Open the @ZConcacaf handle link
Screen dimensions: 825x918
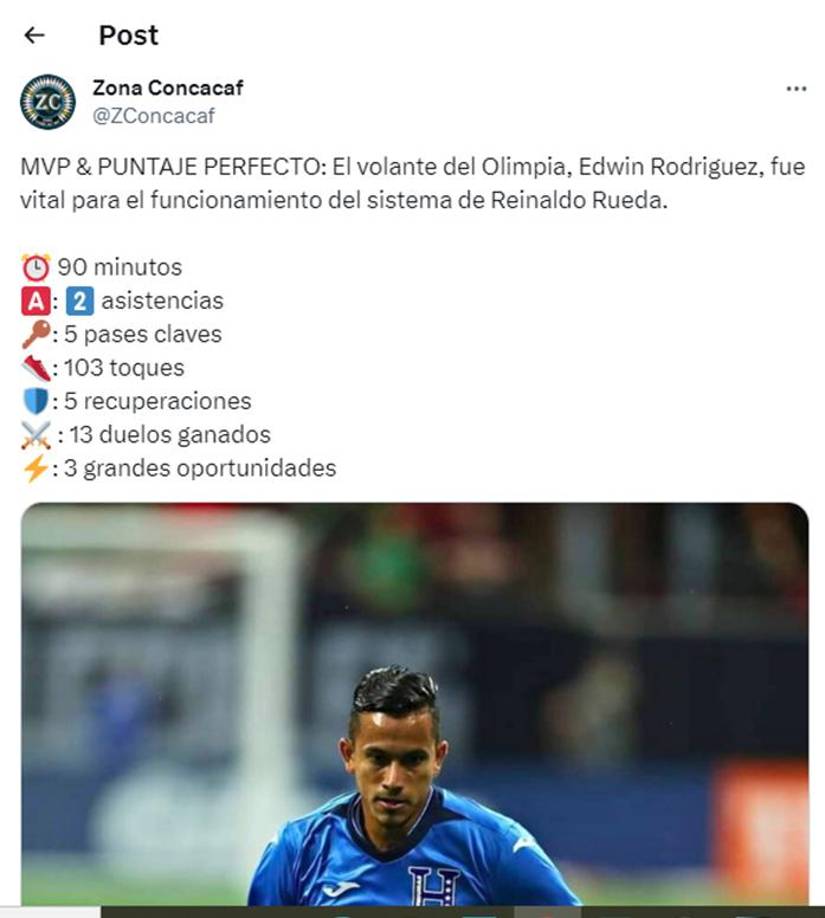153,116
